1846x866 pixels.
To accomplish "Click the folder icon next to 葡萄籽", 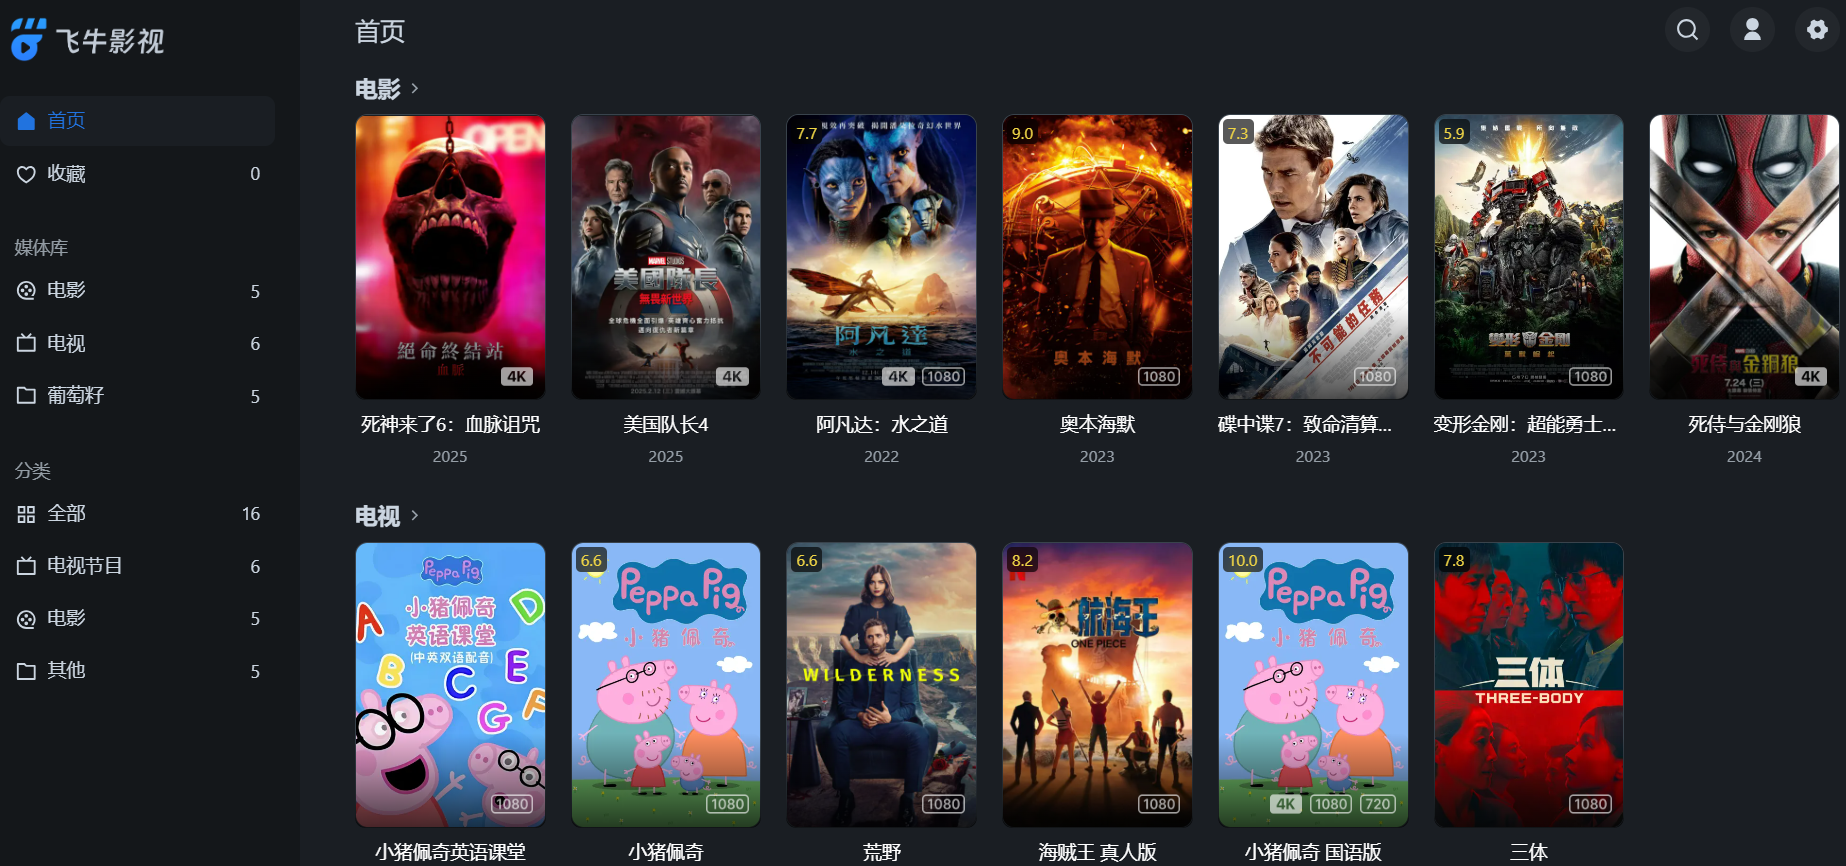I will (26, 395).
